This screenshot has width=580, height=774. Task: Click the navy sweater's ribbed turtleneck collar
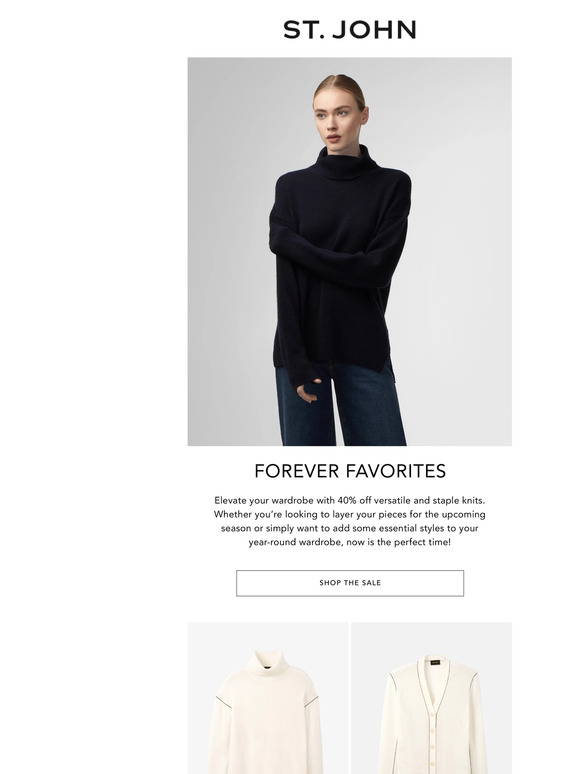[346, 162]
